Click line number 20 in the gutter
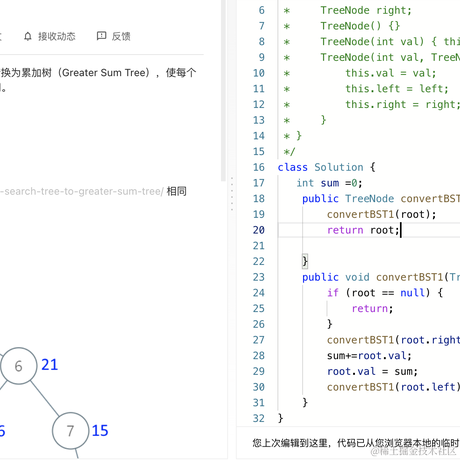 pyautogui.click(x=259, y=230)
